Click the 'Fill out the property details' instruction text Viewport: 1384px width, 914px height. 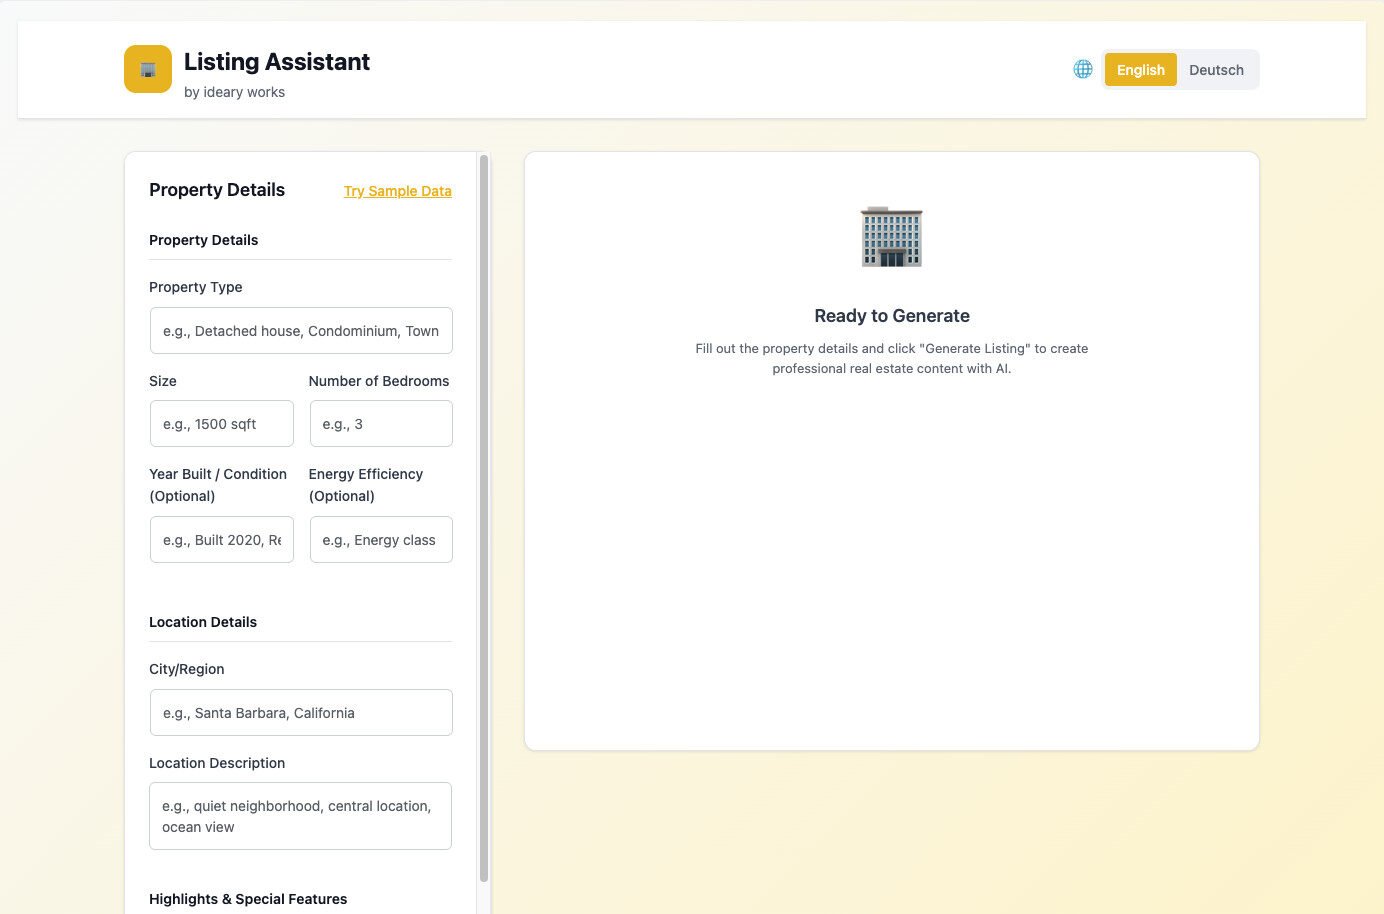[x=892, y=358]
